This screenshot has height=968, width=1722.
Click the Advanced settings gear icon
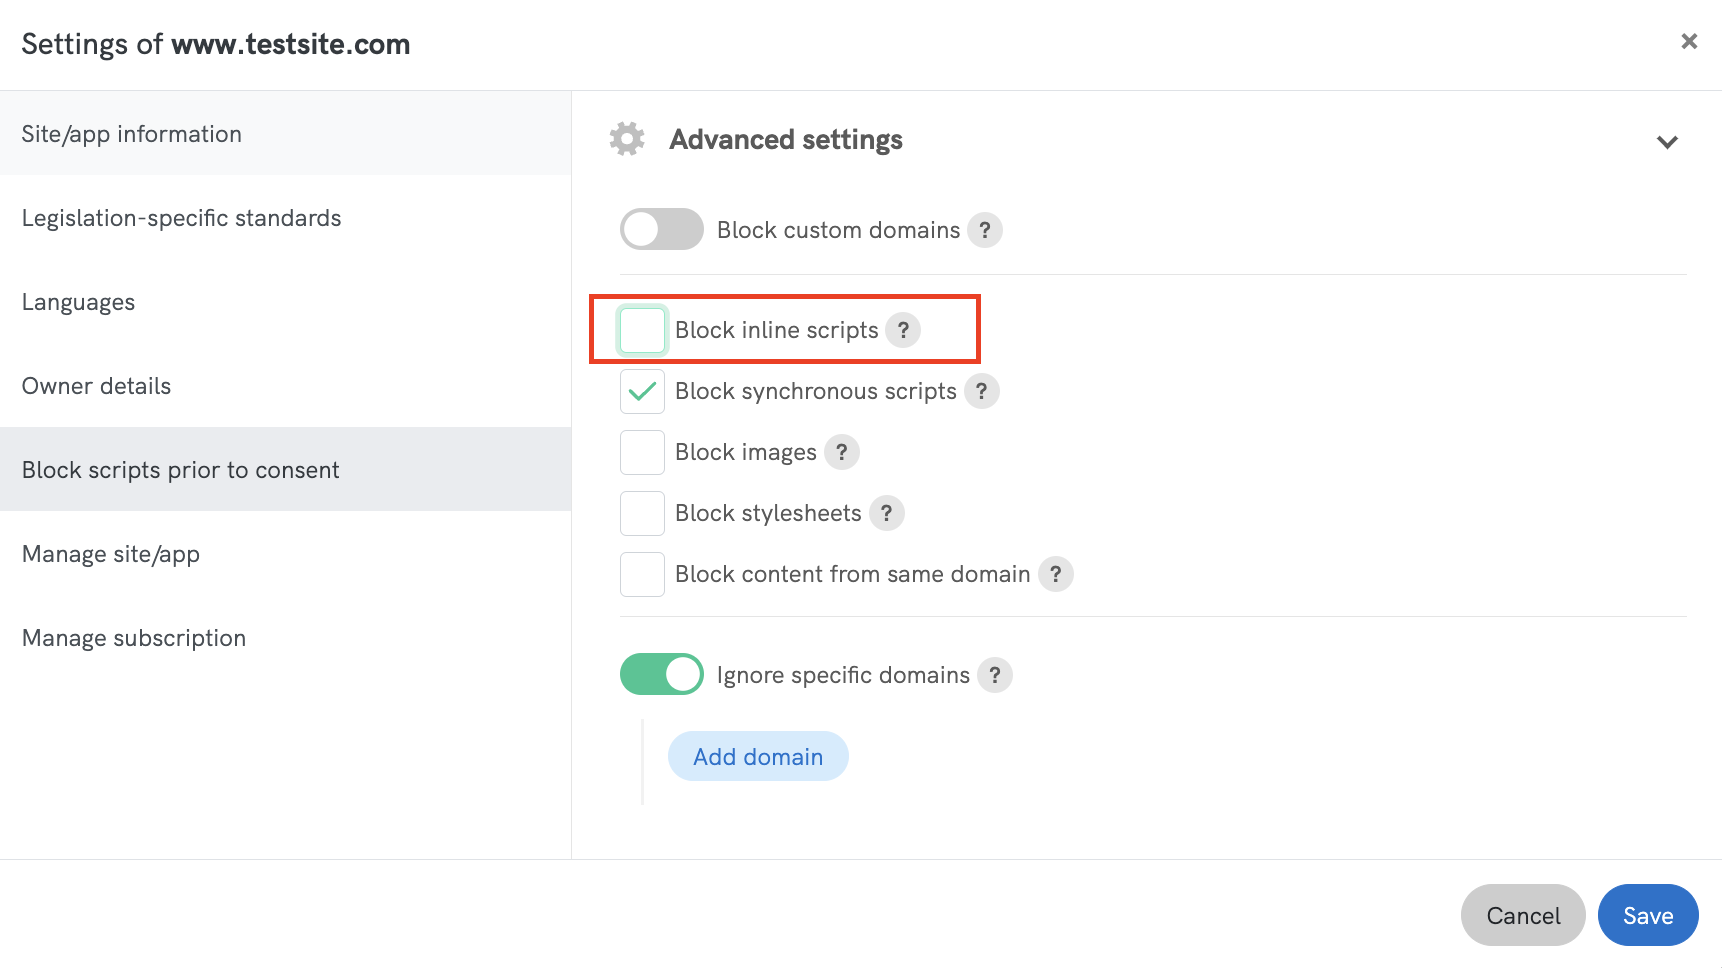tap(627, 139)
